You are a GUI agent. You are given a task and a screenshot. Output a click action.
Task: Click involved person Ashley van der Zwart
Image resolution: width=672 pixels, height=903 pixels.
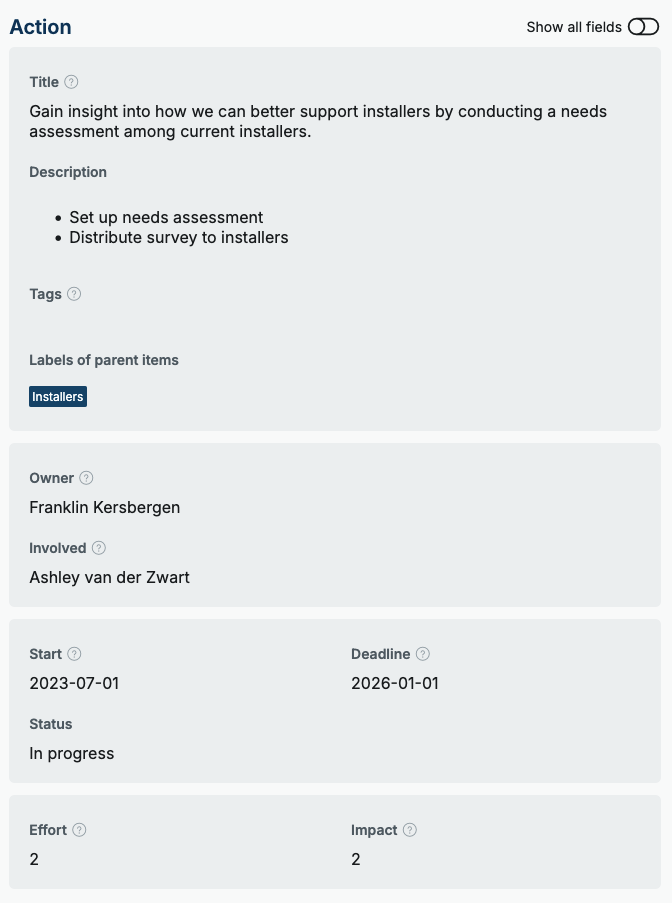pos(109,577)
